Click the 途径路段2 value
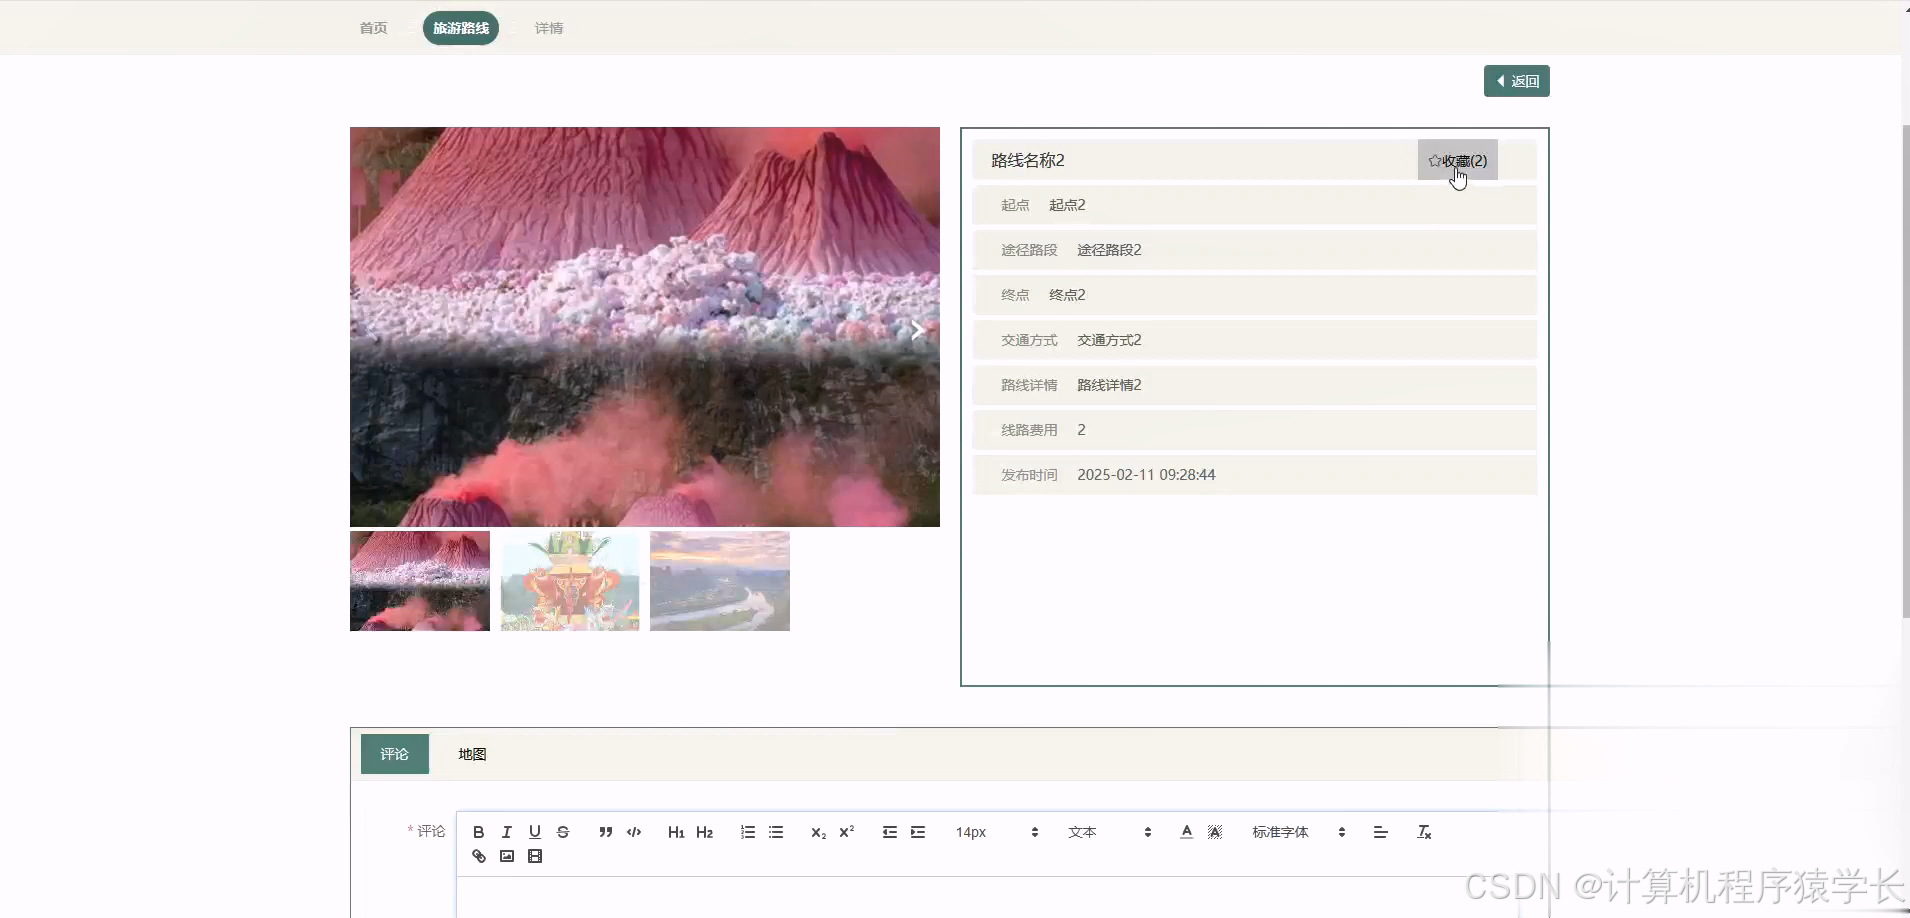The width and height of the screenshot is (1910, 918). [1109, 250]
